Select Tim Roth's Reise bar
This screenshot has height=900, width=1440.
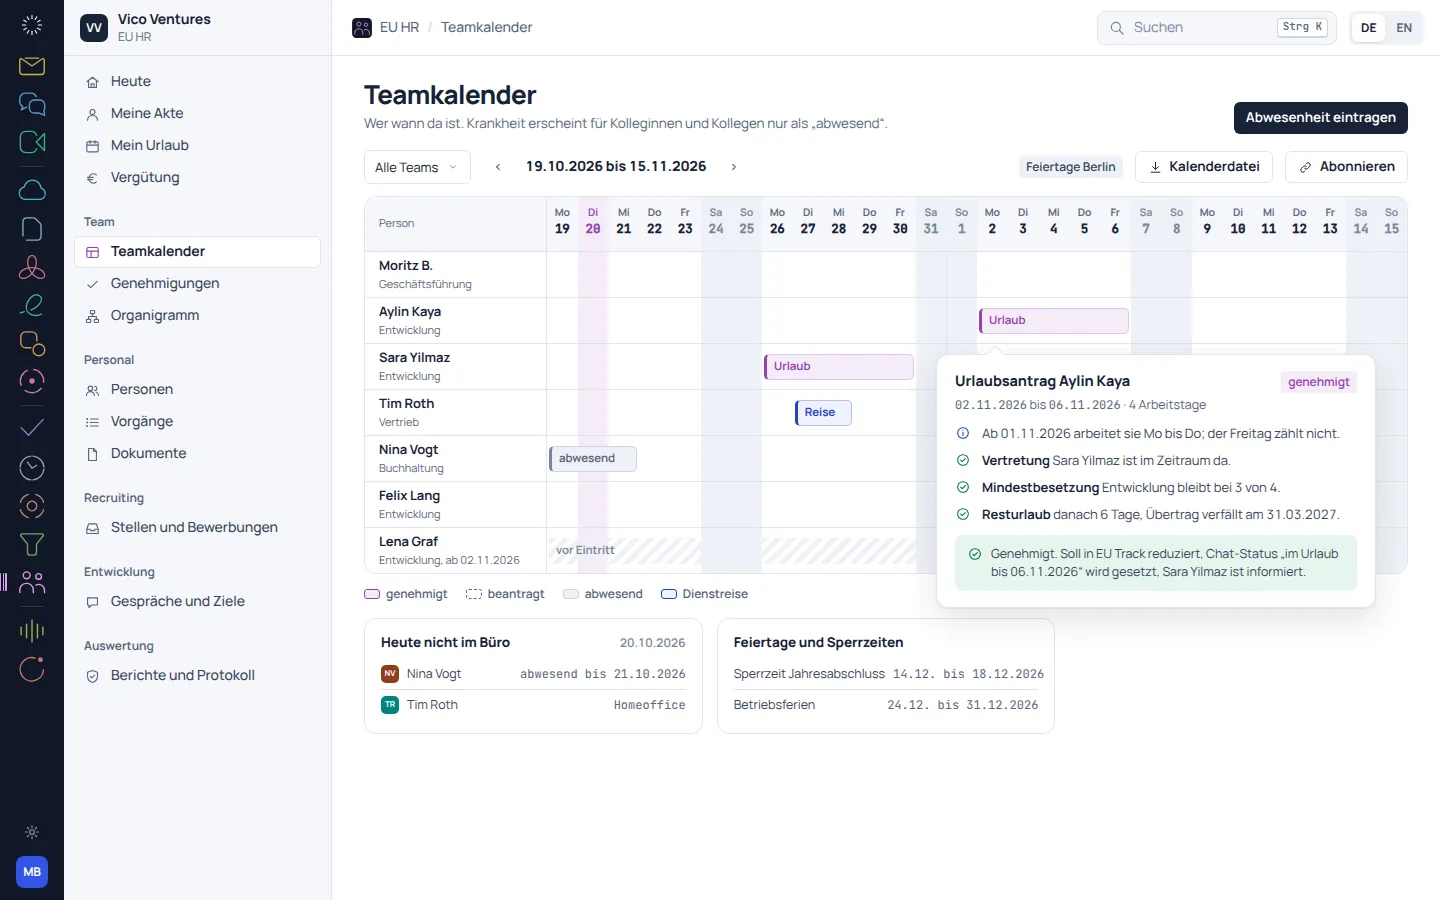(823, 413)
